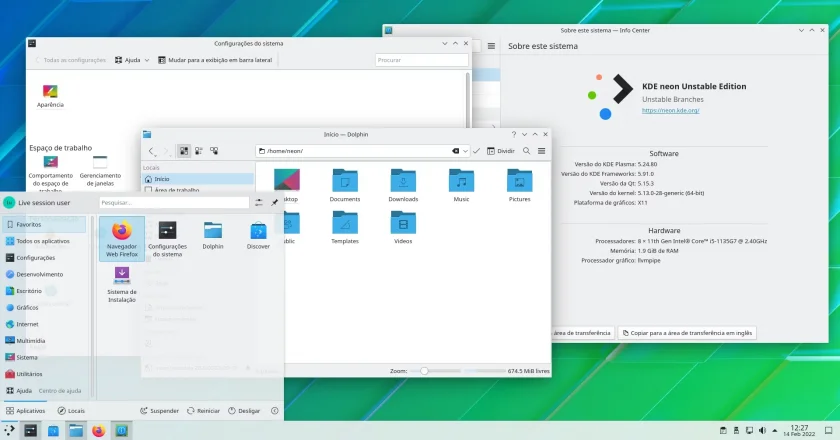Open Aparência in system settings

click(x=50, y=96)
